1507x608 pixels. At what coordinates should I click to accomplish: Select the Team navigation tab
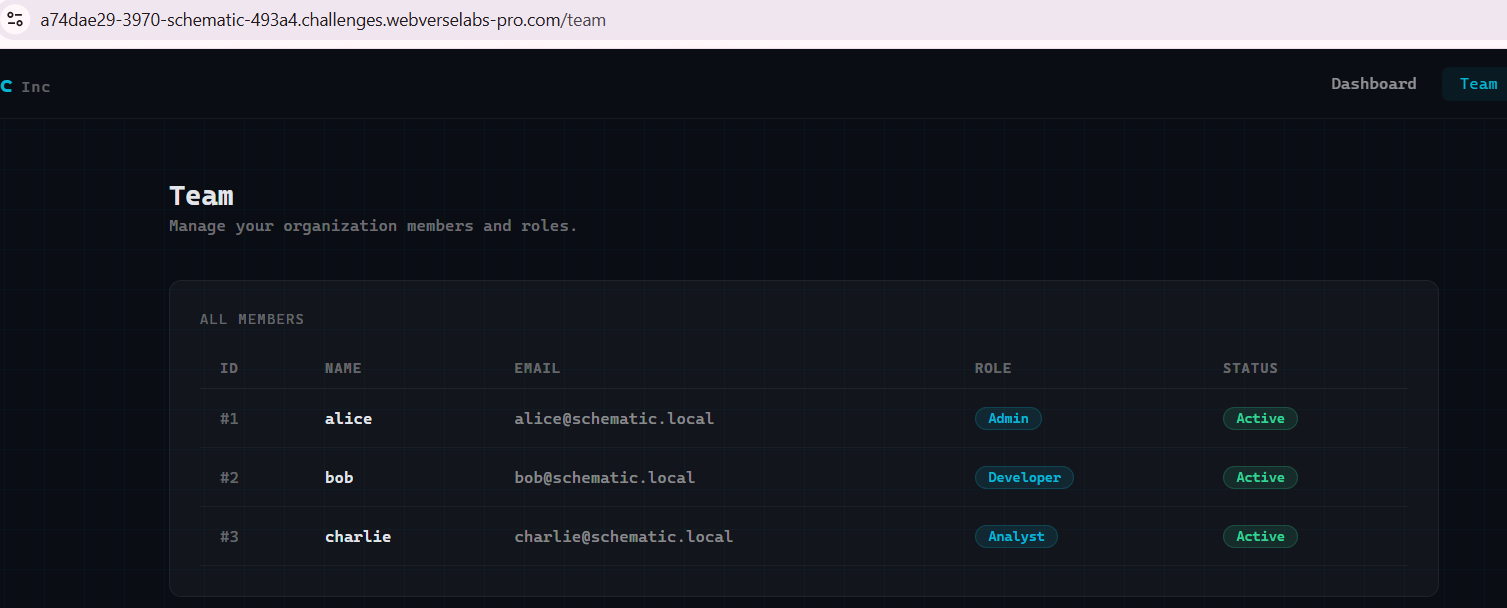(x=1477, y=84)
